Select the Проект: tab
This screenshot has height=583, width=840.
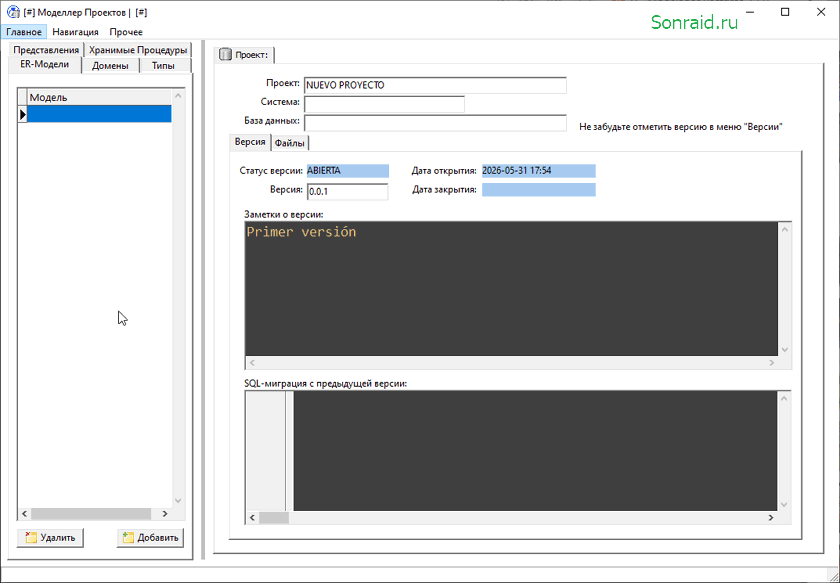[244, 55]
